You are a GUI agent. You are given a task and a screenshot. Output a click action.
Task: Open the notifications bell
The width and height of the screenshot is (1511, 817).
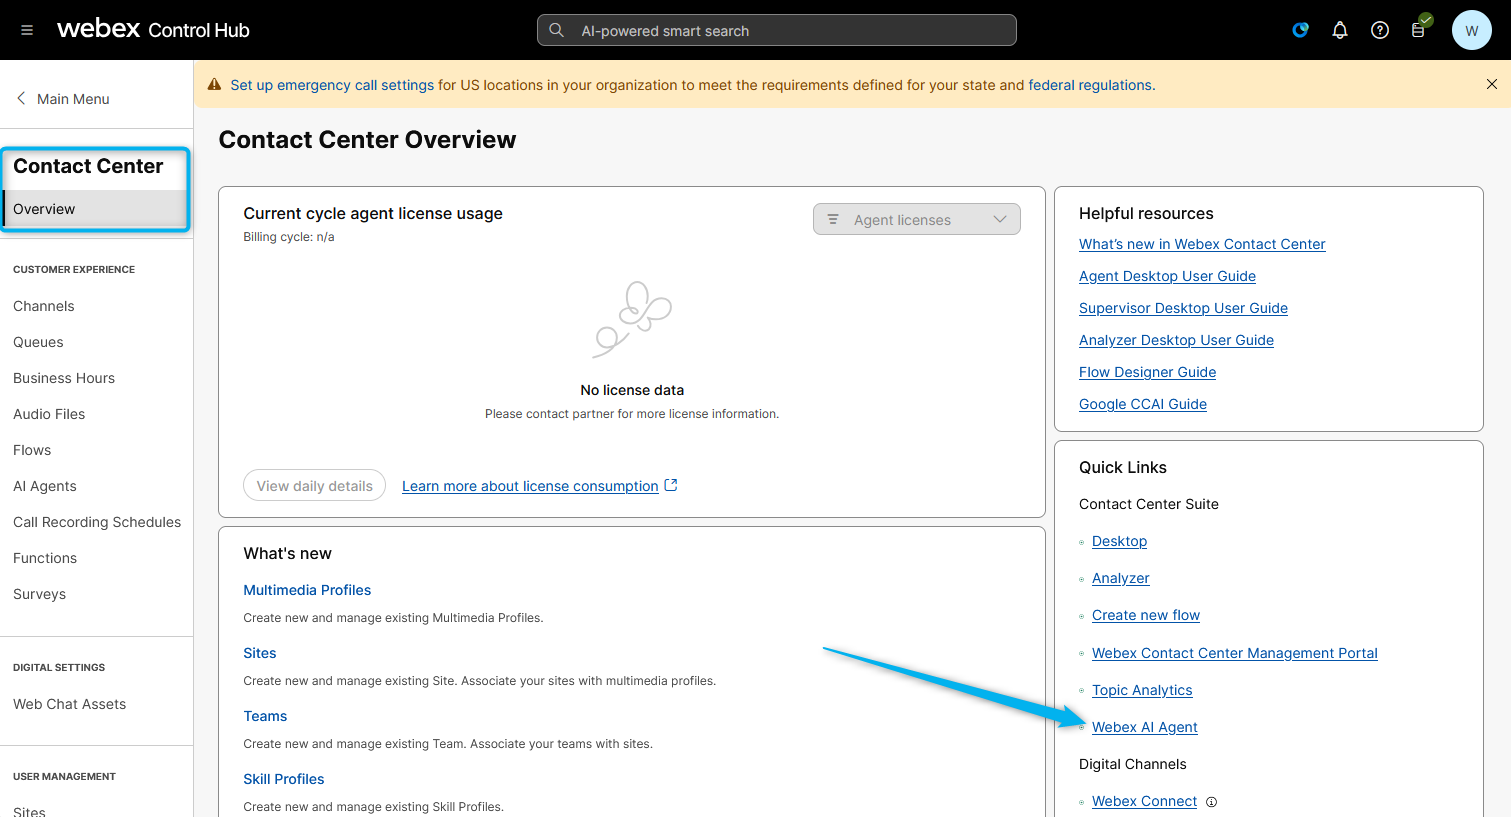[1340, 30]
